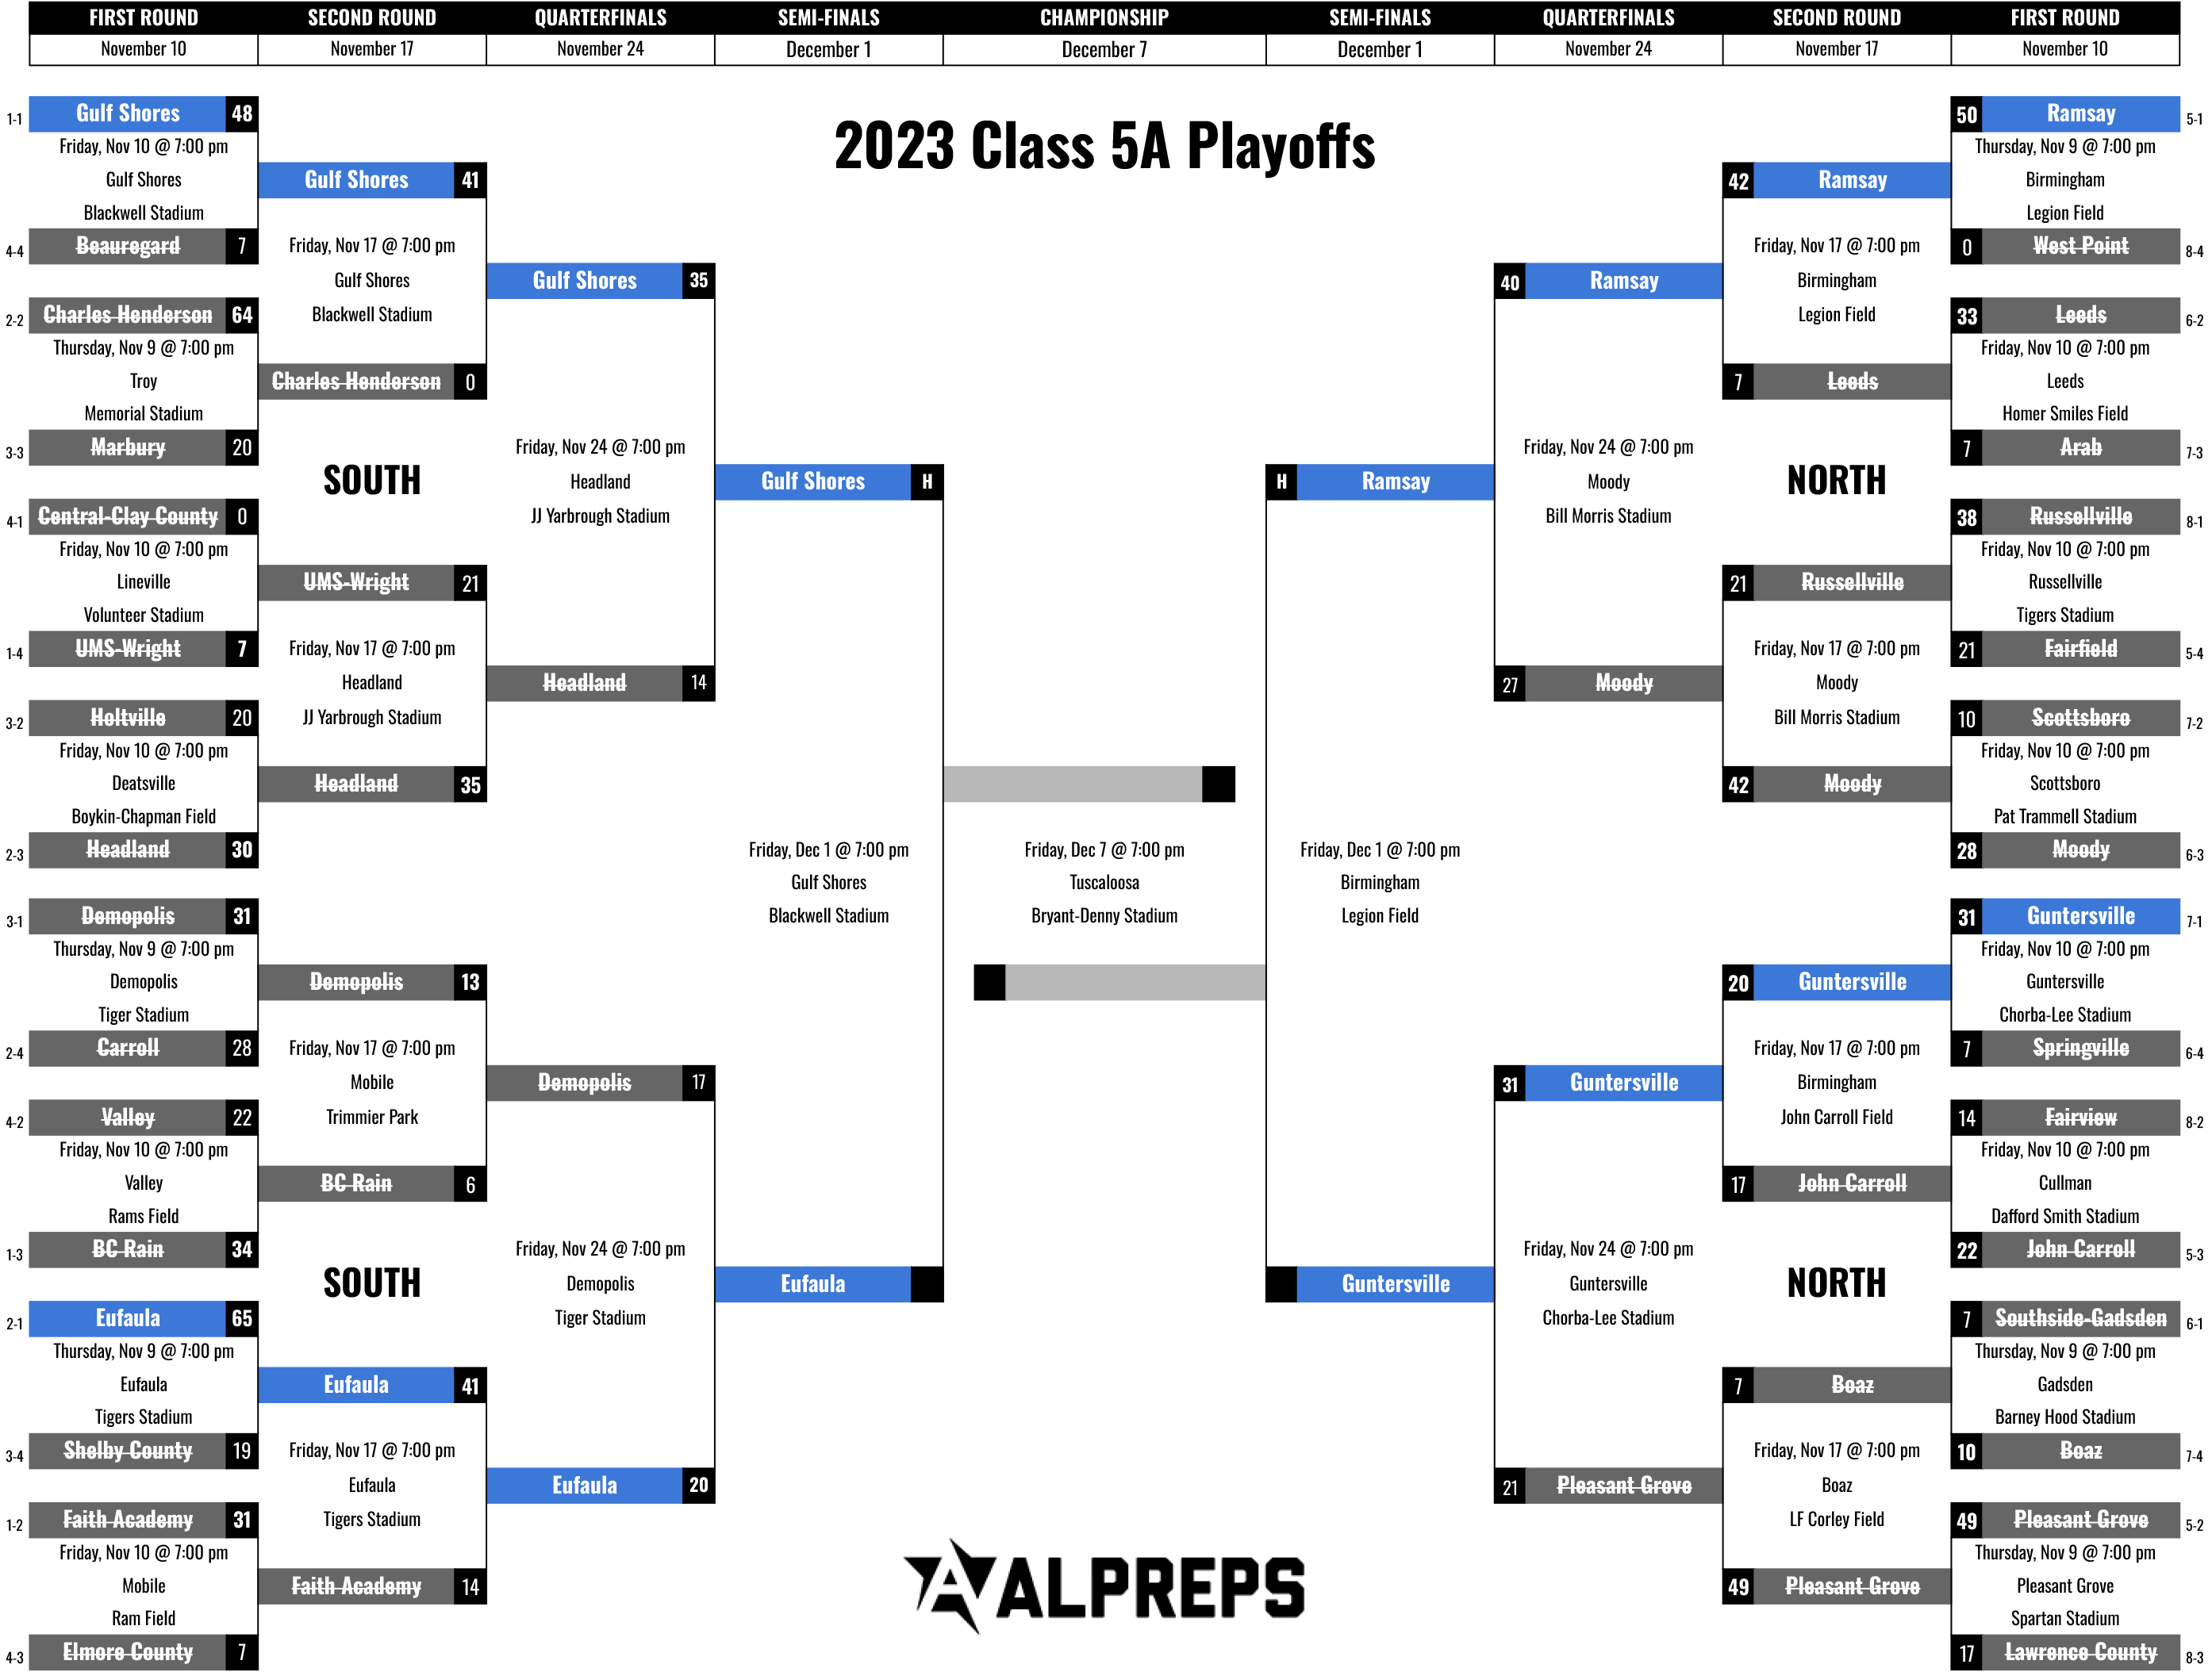
Task: Select the H marker beside Gulf Shores semifinal
Action: pyautogui.click(x=927, y=482)
